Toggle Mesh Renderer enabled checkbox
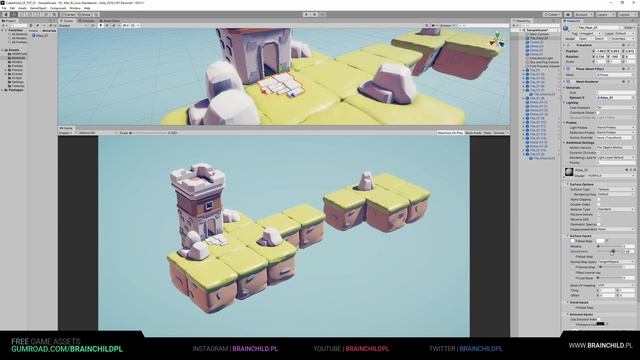The image size is (640, 360). click(x=573, y=82)
